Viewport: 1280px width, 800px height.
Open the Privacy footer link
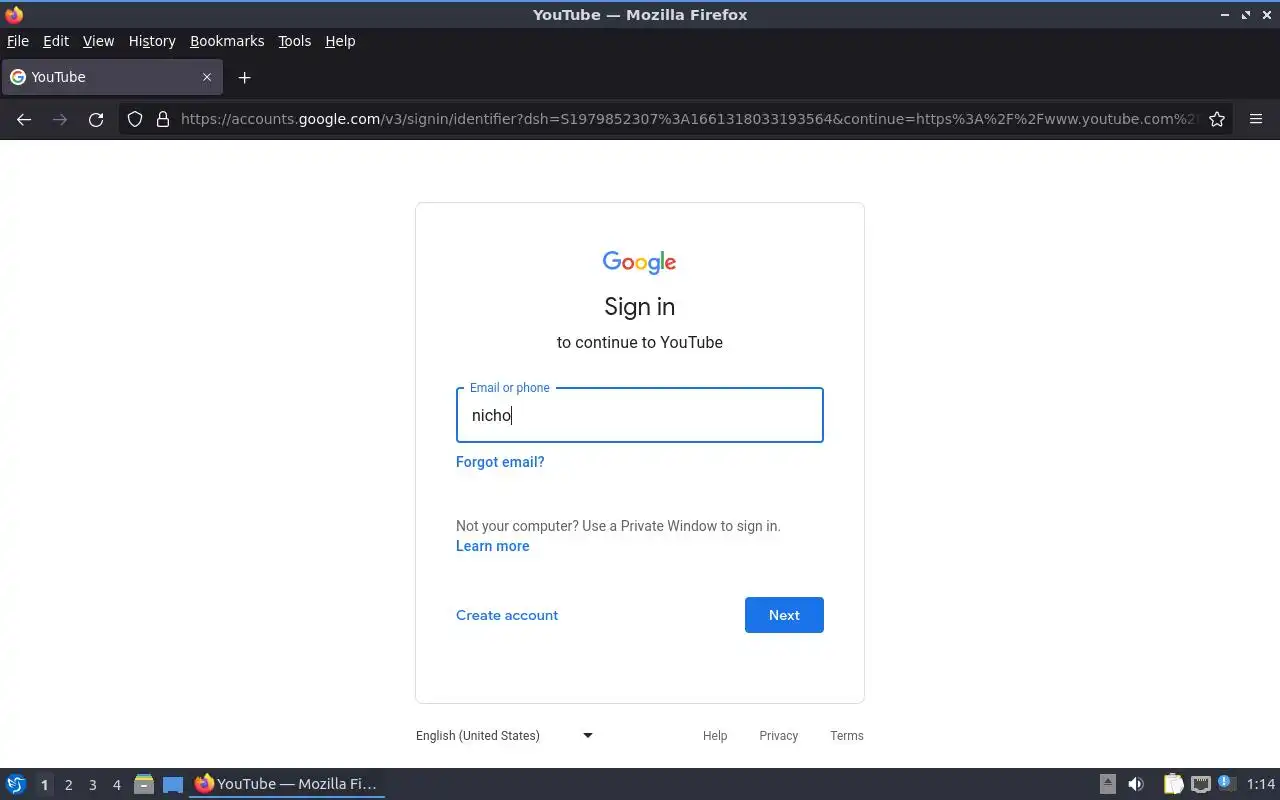(x=778, y=736)
